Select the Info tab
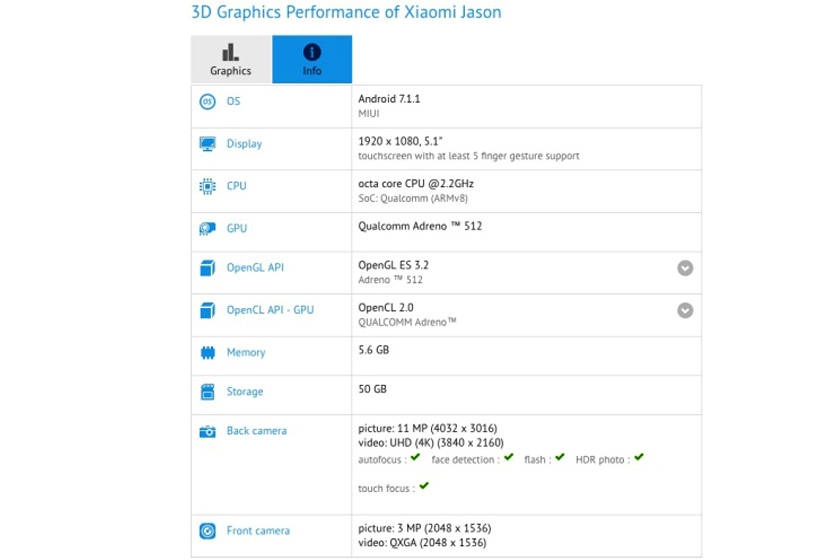840x560 pixels. coord(312,59)
